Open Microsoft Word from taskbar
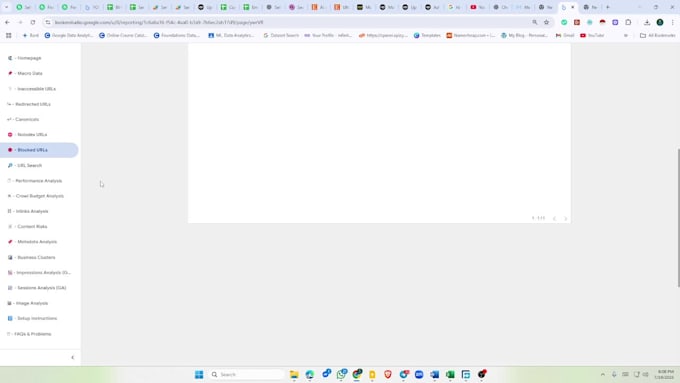Image resolution: width=680 pixels, height=383 pixels. click(435, 374)
